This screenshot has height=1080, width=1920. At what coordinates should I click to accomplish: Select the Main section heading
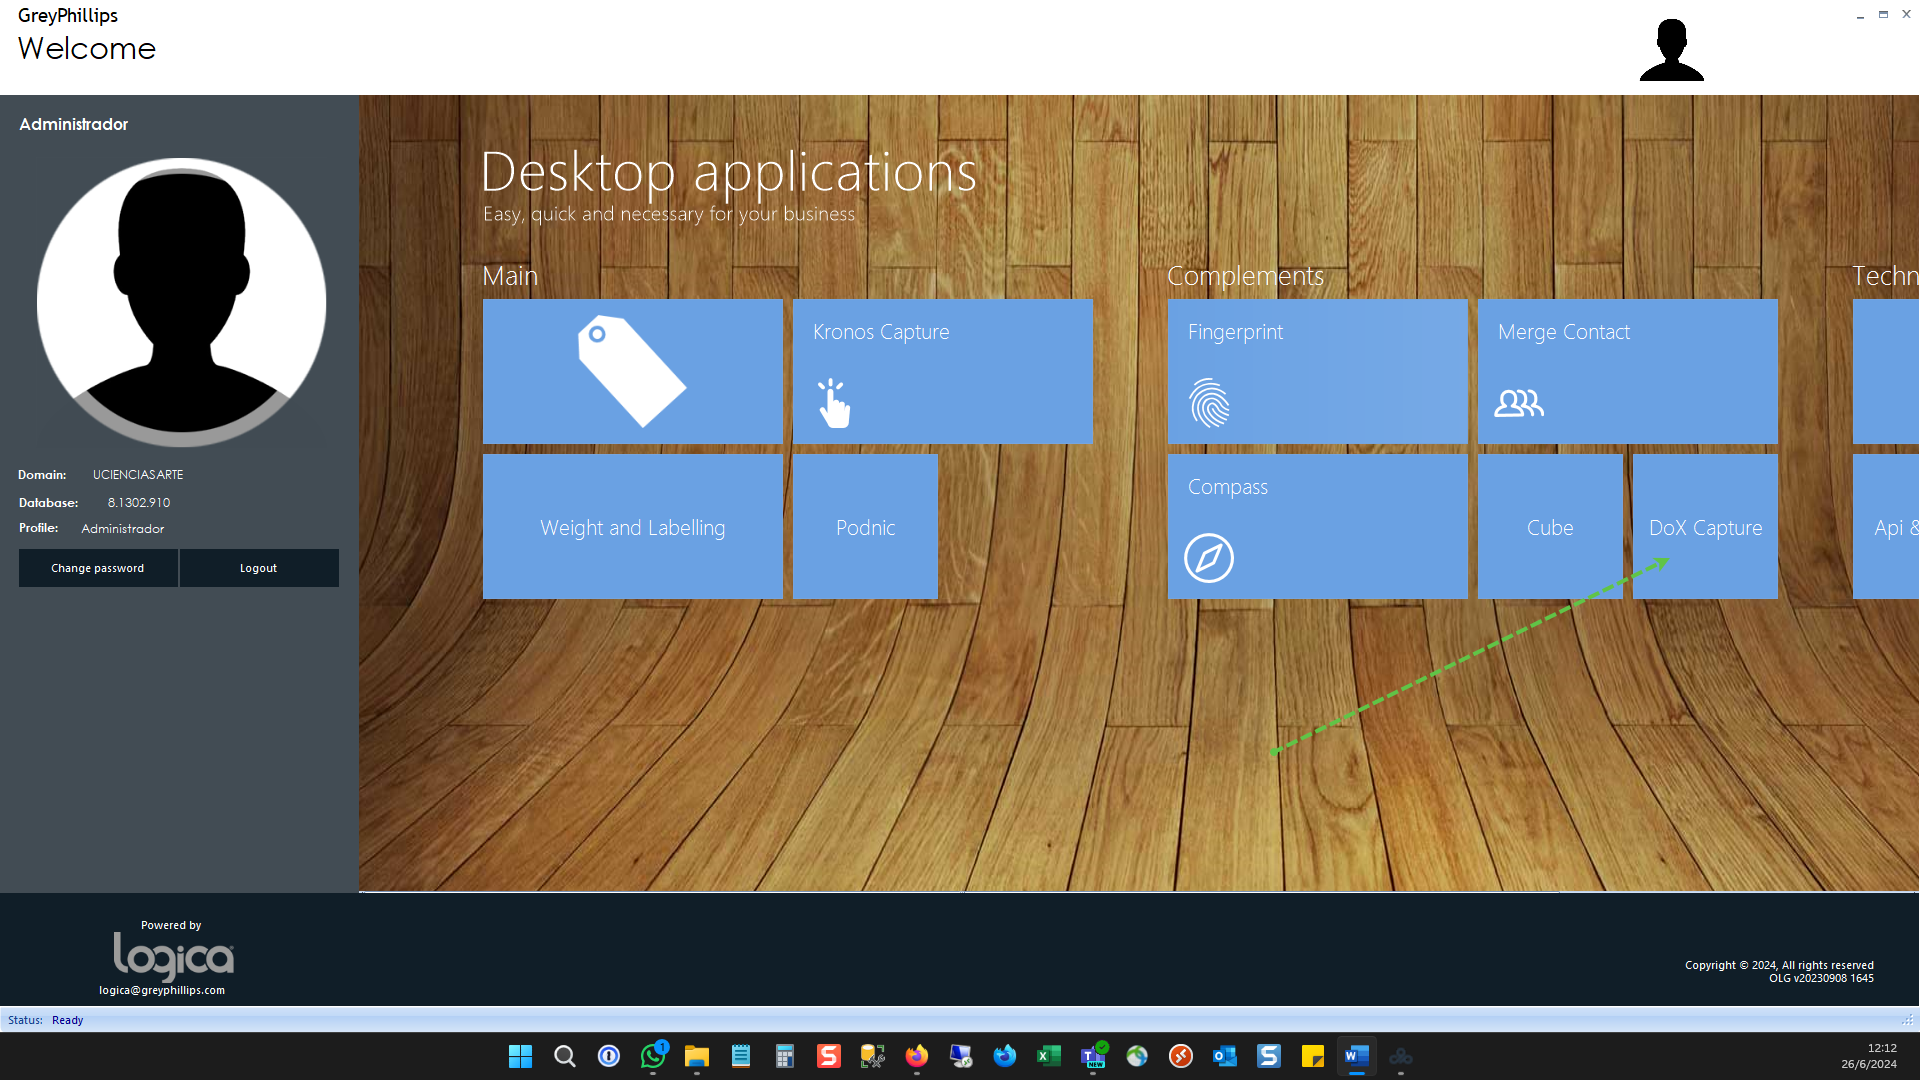510,276
